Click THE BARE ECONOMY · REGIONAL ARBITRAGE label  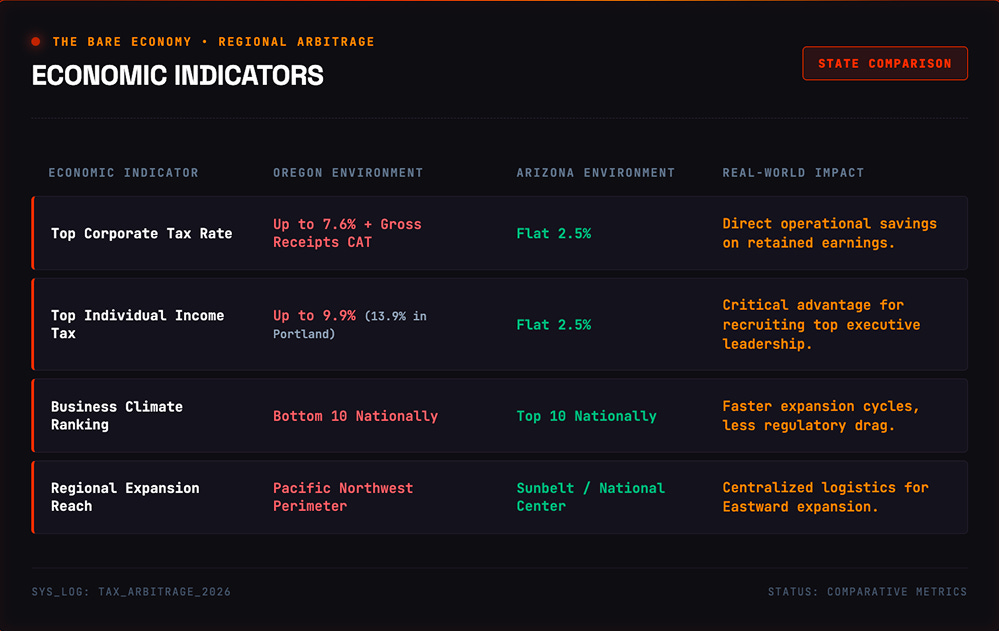click(x=213, y=41)
